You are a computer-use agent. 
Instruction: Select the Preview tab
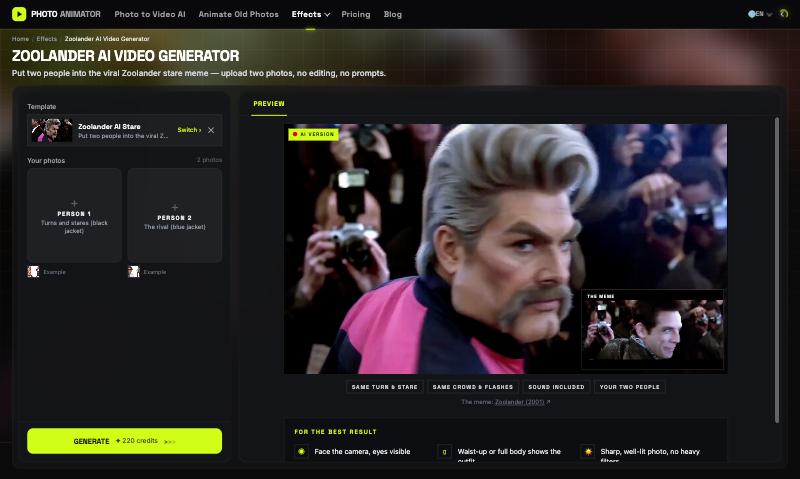pos(269,104)
